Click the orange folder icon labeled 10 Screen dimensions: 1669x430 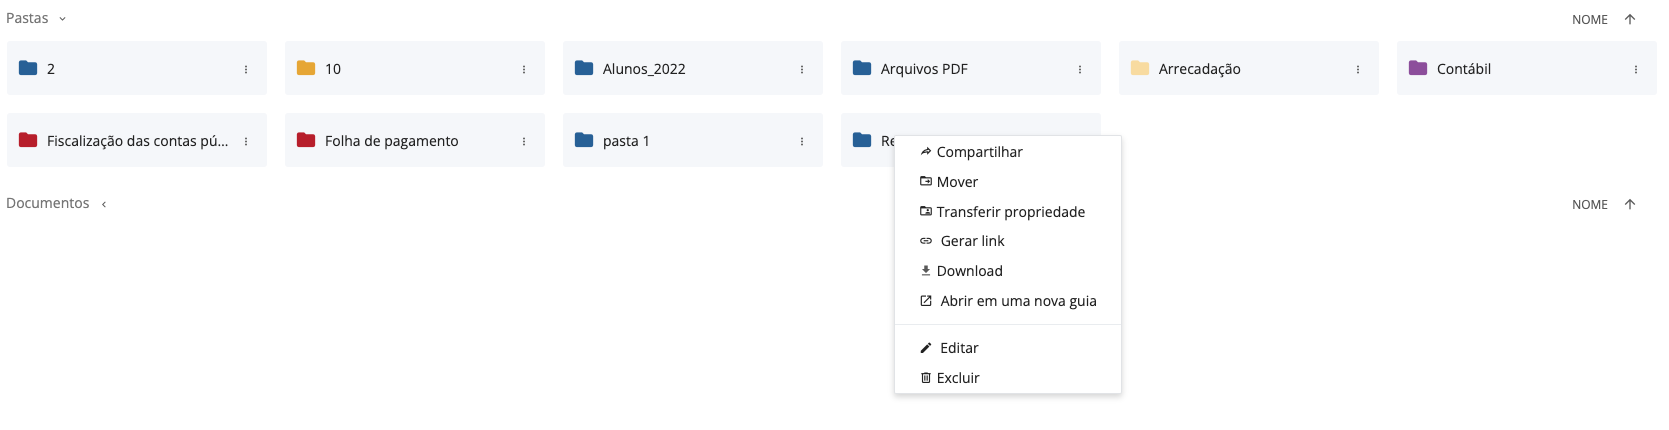(306, 68)
